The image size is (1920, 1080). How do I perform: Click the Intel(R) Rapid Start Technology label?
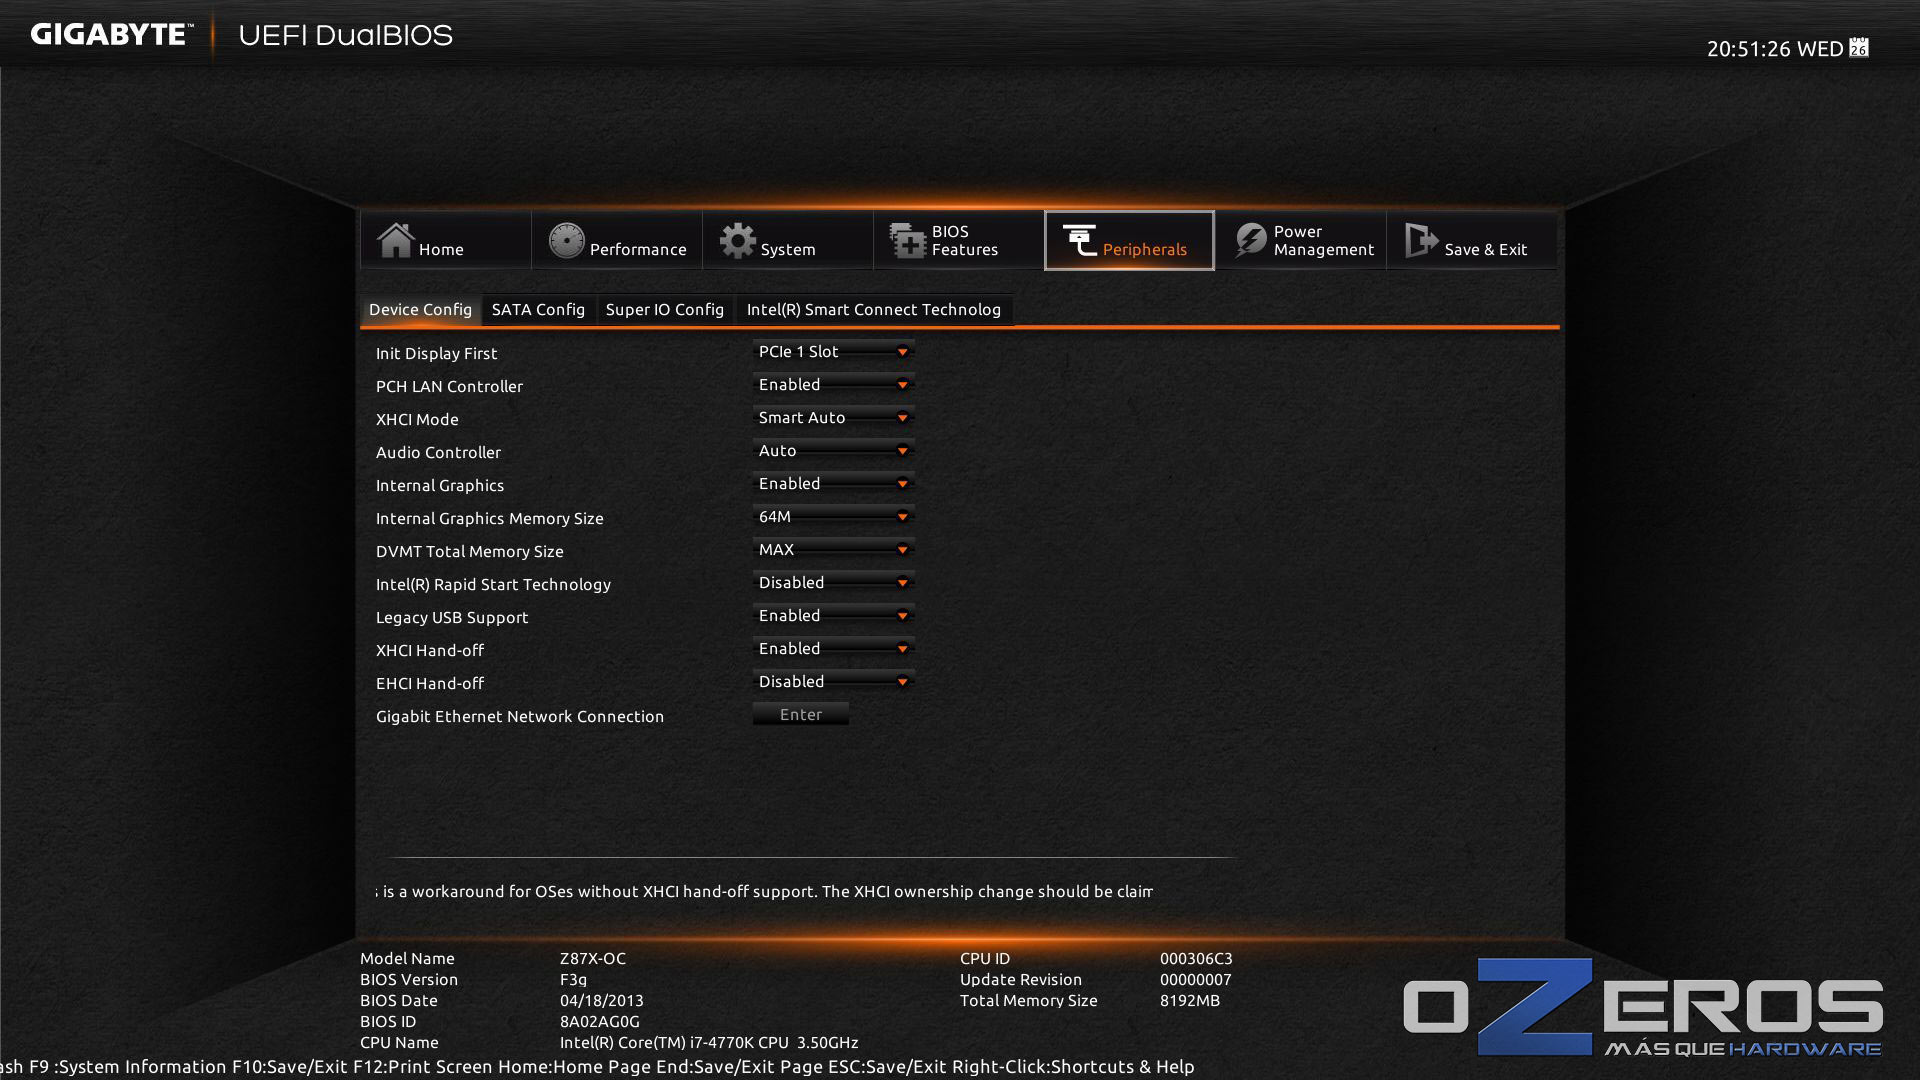(493, 584)
